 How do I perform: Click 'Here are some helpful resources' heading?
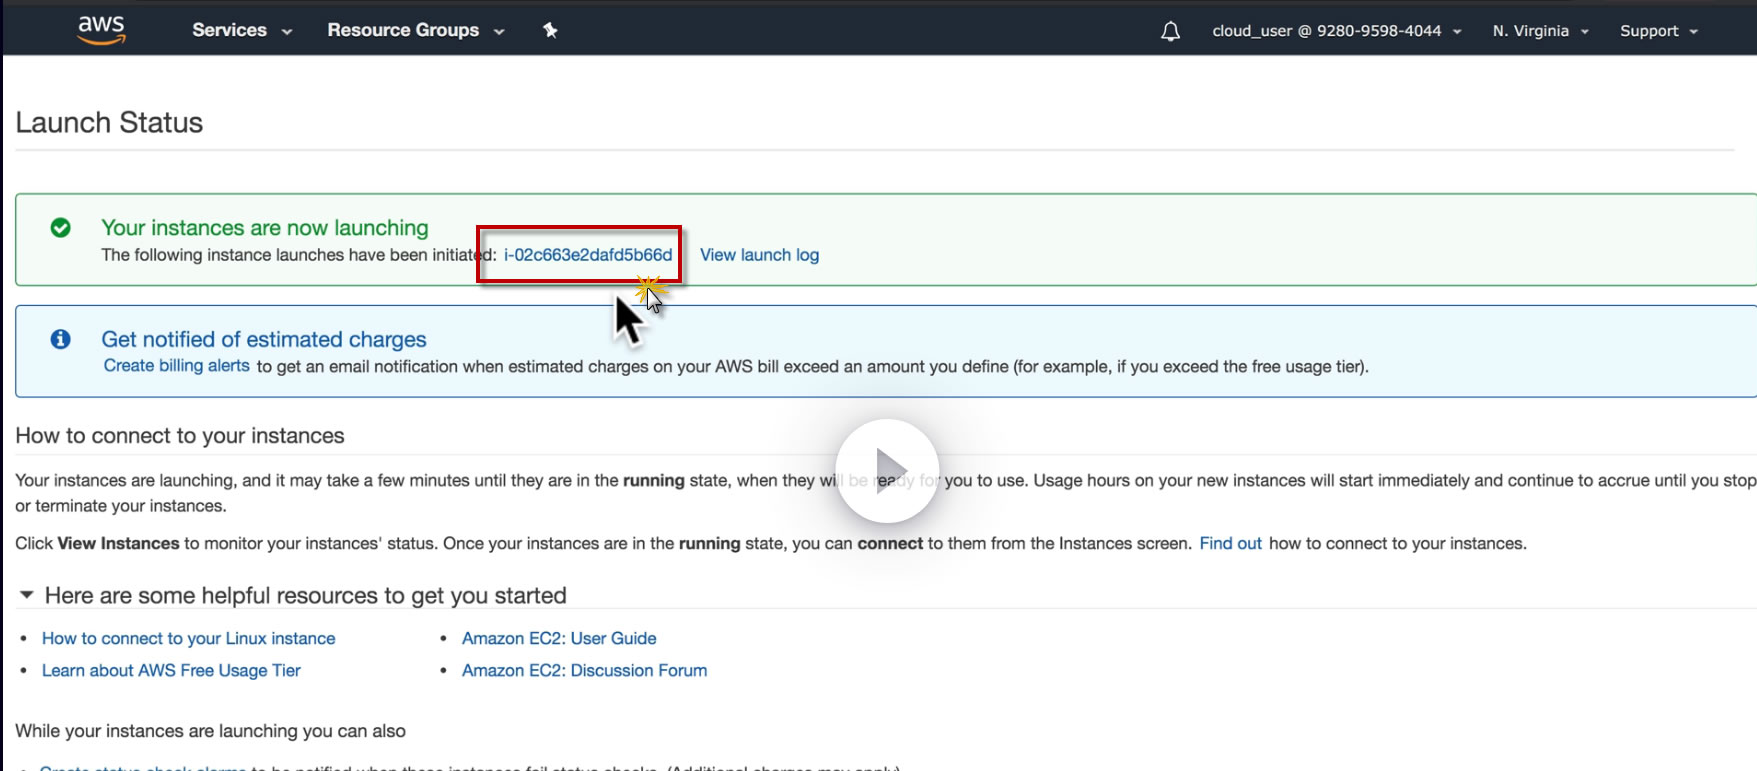[x=306, y=596]
